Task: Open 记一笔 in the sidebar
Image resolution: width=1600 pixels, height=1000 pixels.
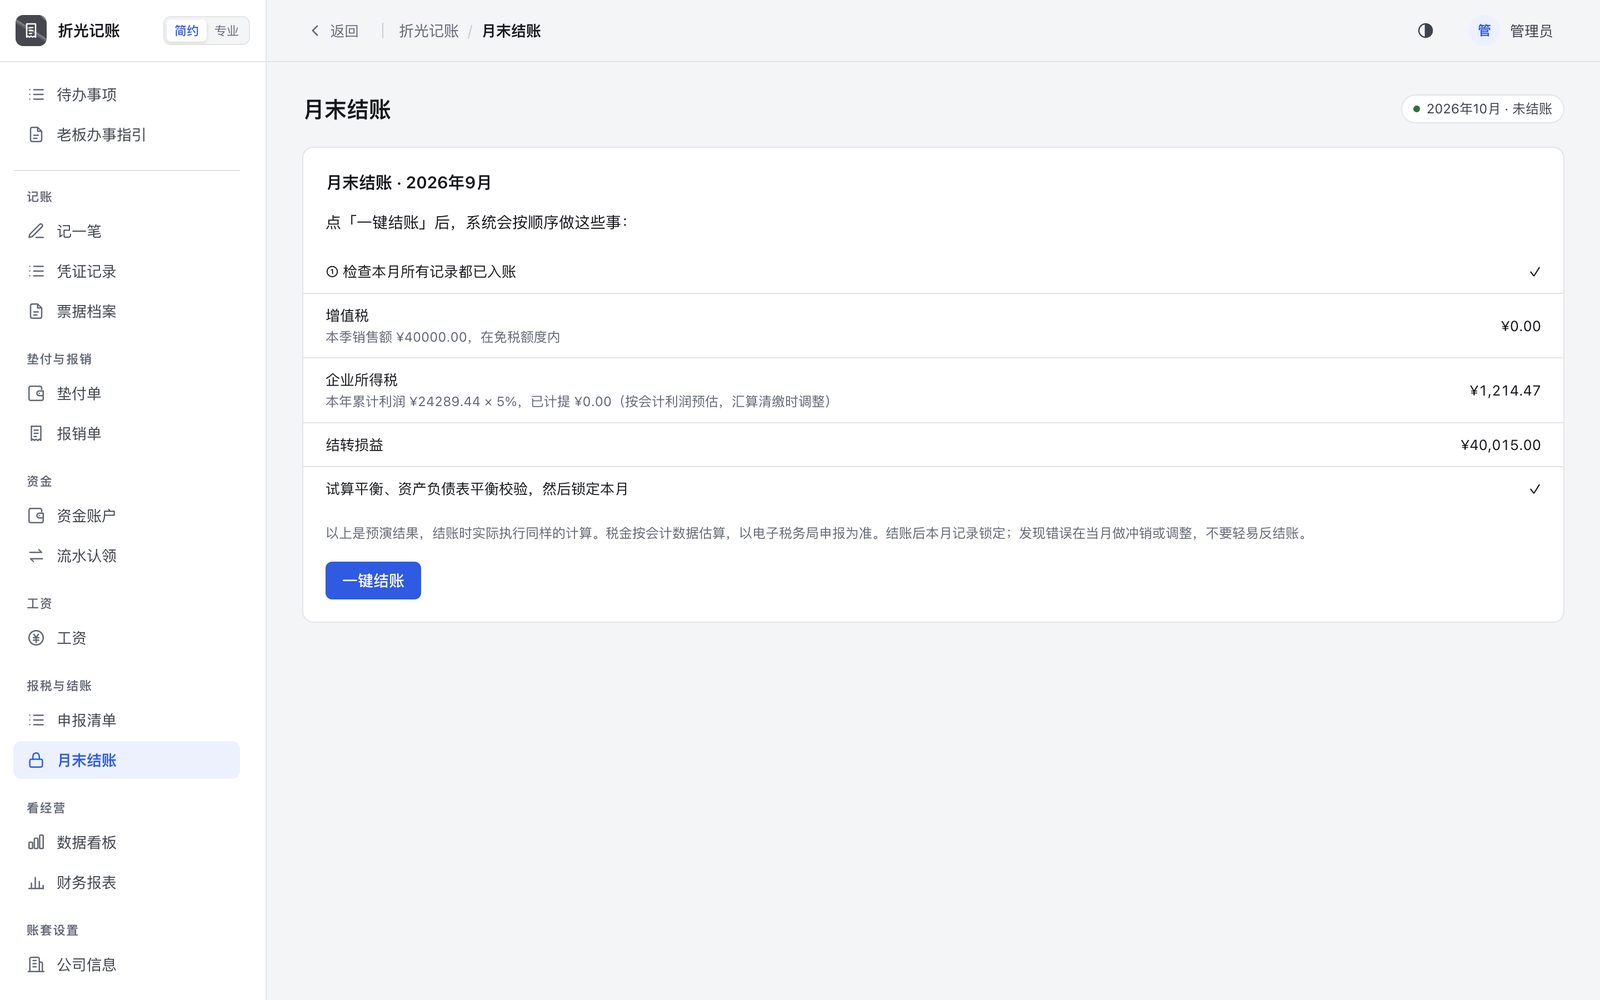Action: [x=127, y=231]
